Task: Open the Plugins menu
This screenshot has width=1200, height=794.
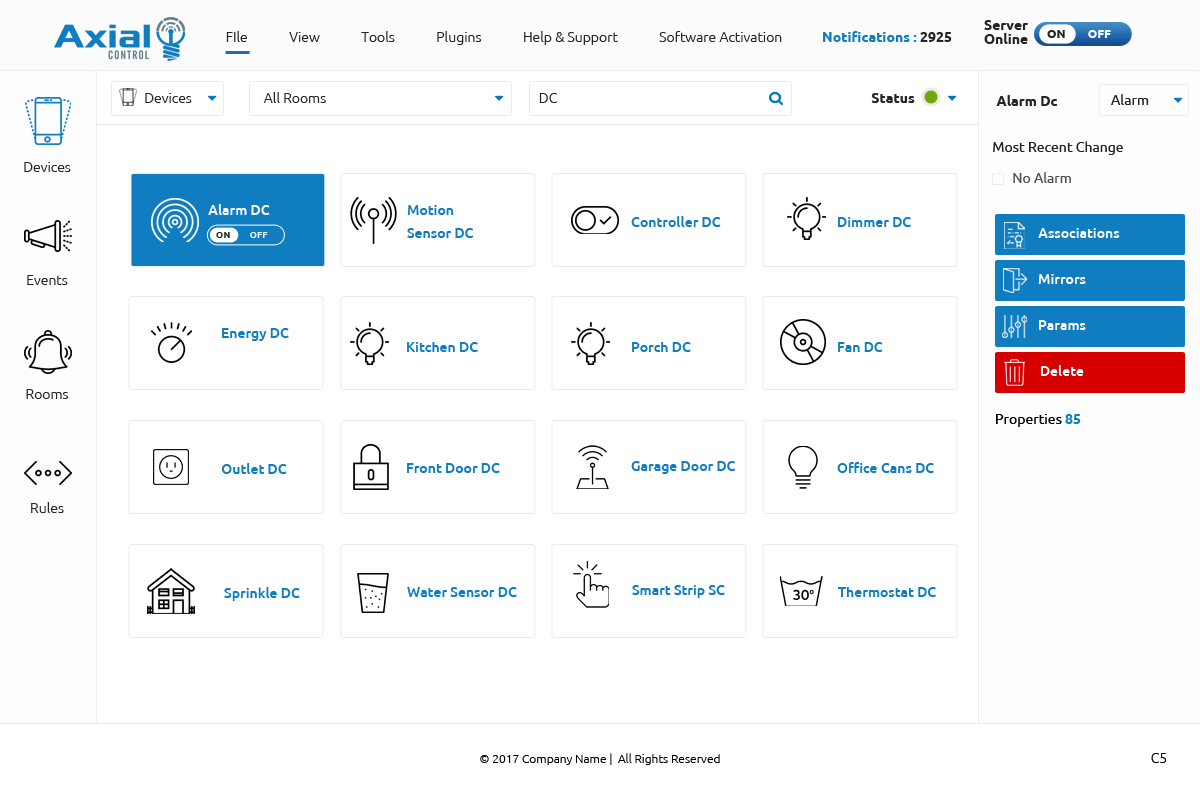Action: 458,37
